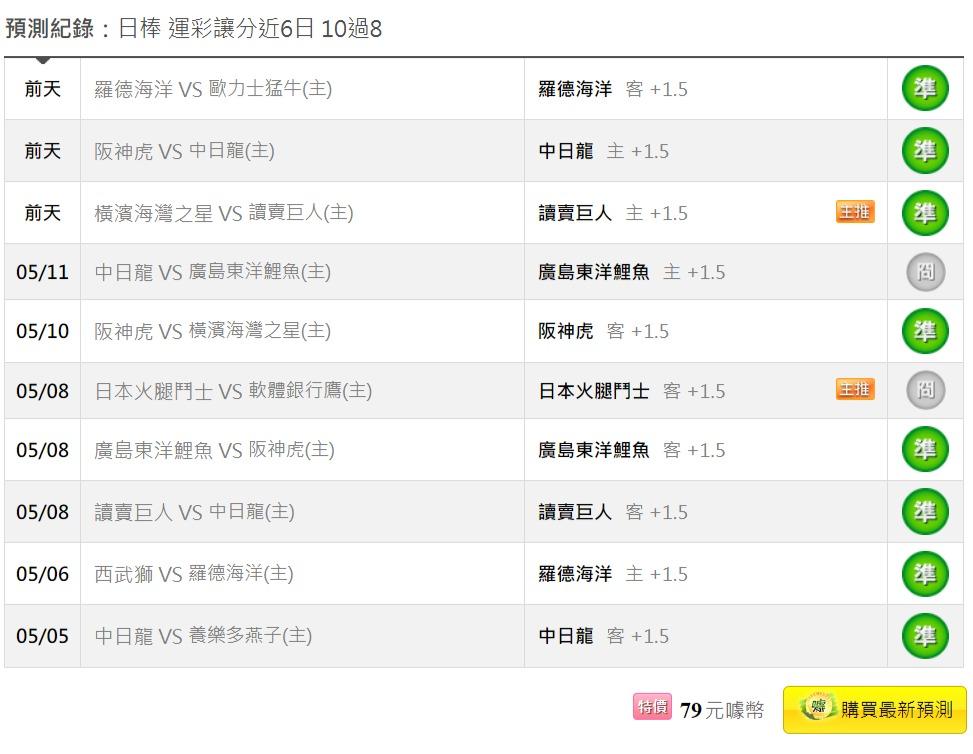Click 主推 badge on 日本火腿鬥士 row
973x754 pixels.
854,390
